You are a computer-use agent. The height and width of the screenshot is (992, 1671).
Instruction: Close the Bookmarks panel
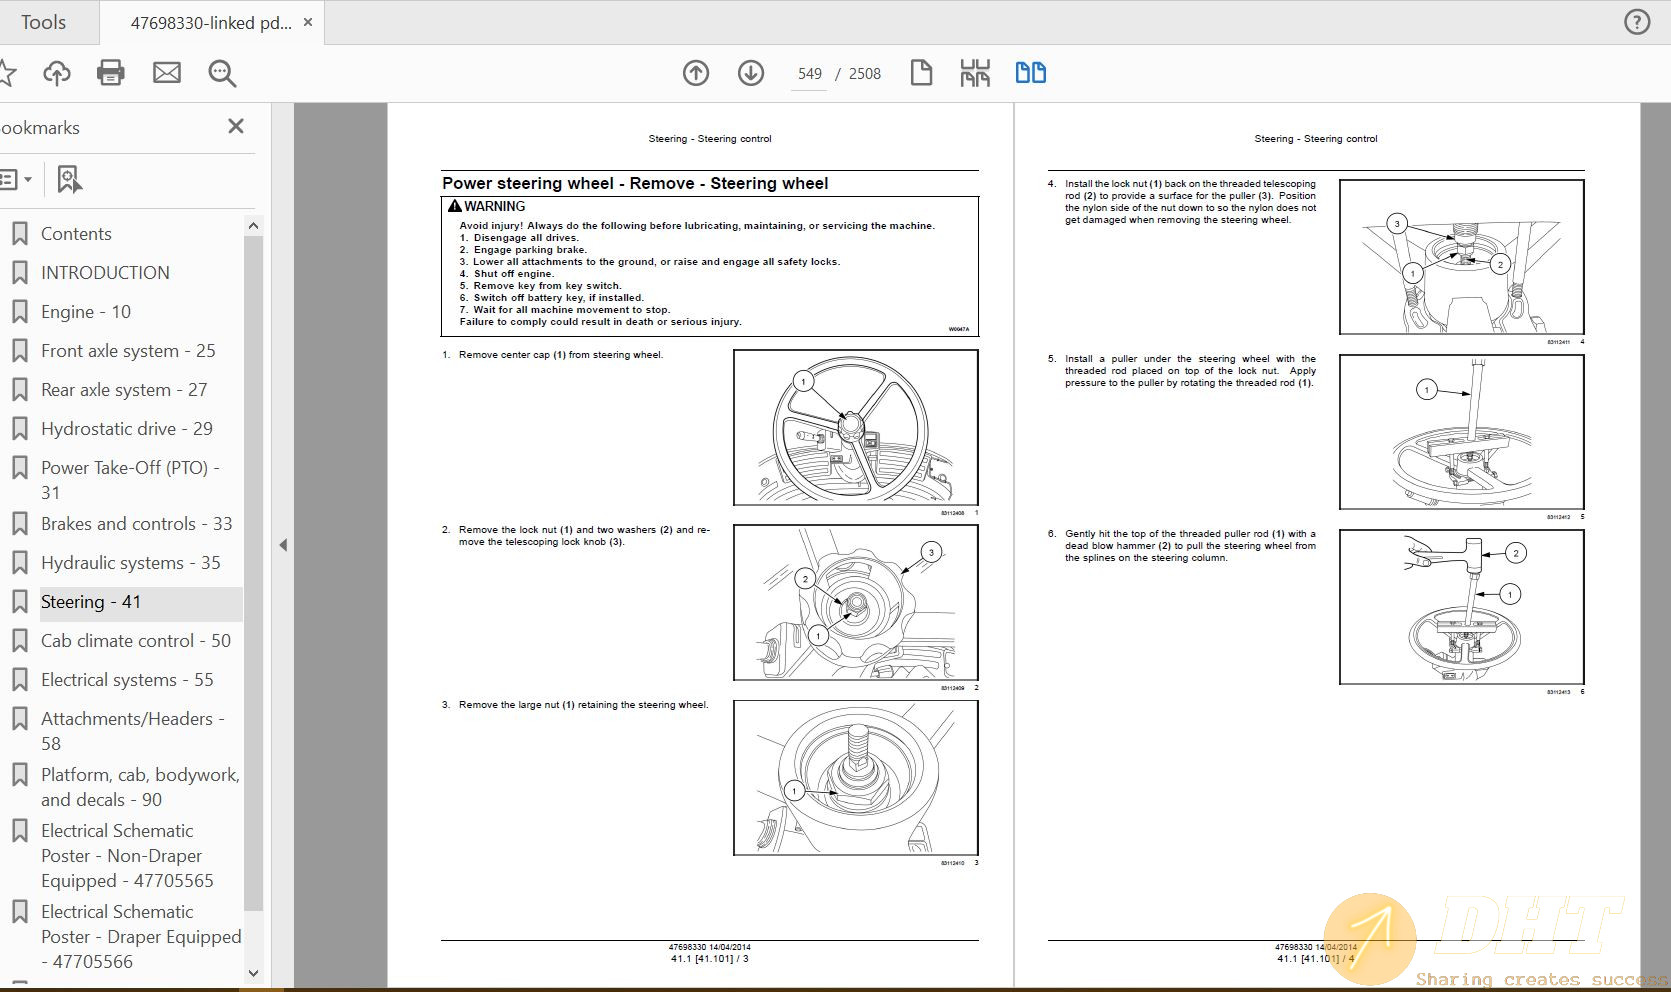point(236,126)
